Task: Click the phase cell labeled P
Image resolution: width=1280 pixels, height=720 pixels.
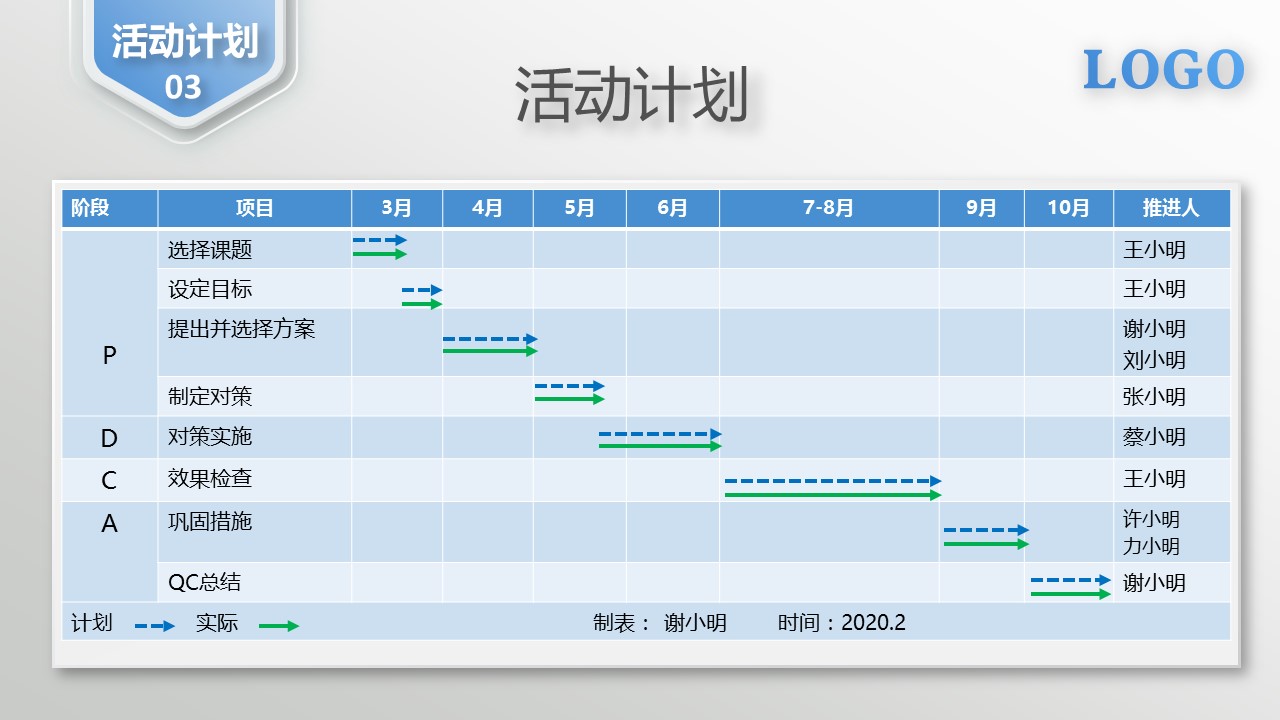Action: (109, 355)
